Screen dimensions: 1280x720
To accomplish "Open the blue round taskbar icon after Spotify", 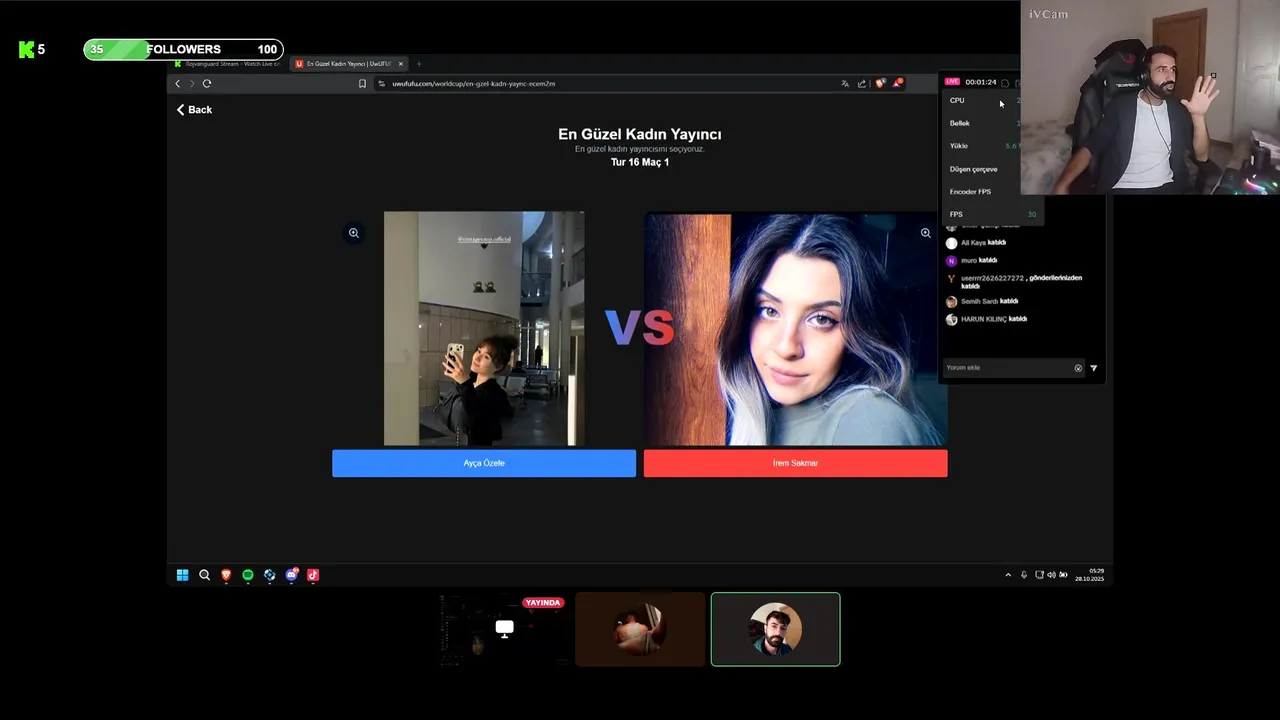I will click(269, 575).
